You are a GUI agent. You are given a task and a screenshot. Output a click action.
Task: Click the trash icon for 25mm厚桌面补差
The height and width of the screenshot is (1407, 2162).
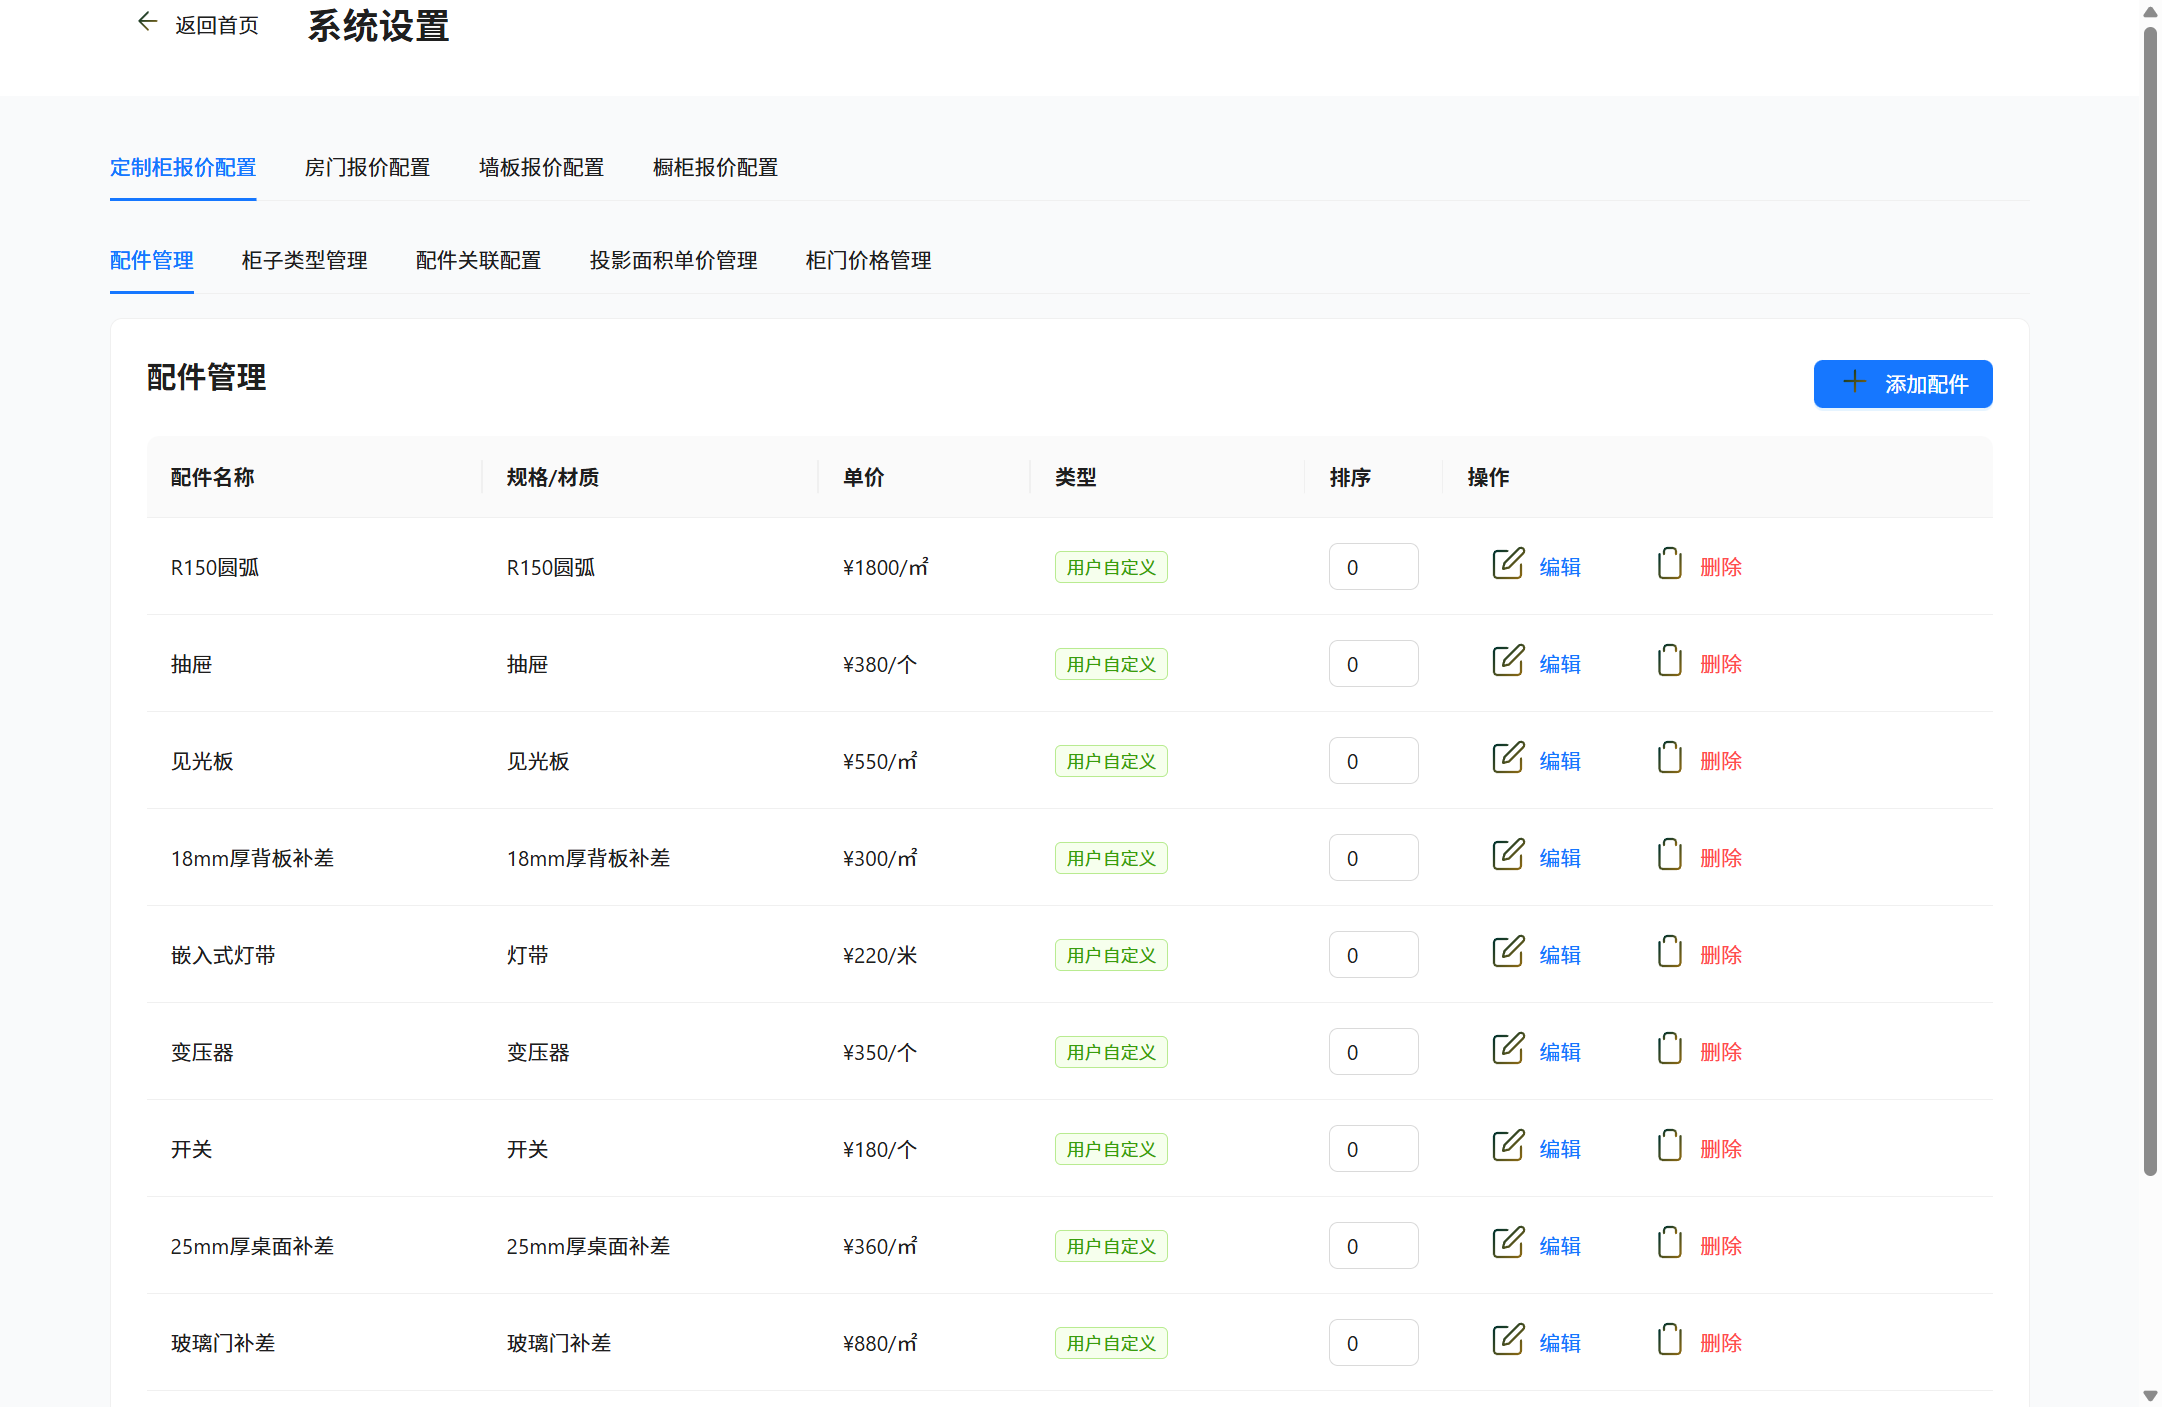1669,1243
